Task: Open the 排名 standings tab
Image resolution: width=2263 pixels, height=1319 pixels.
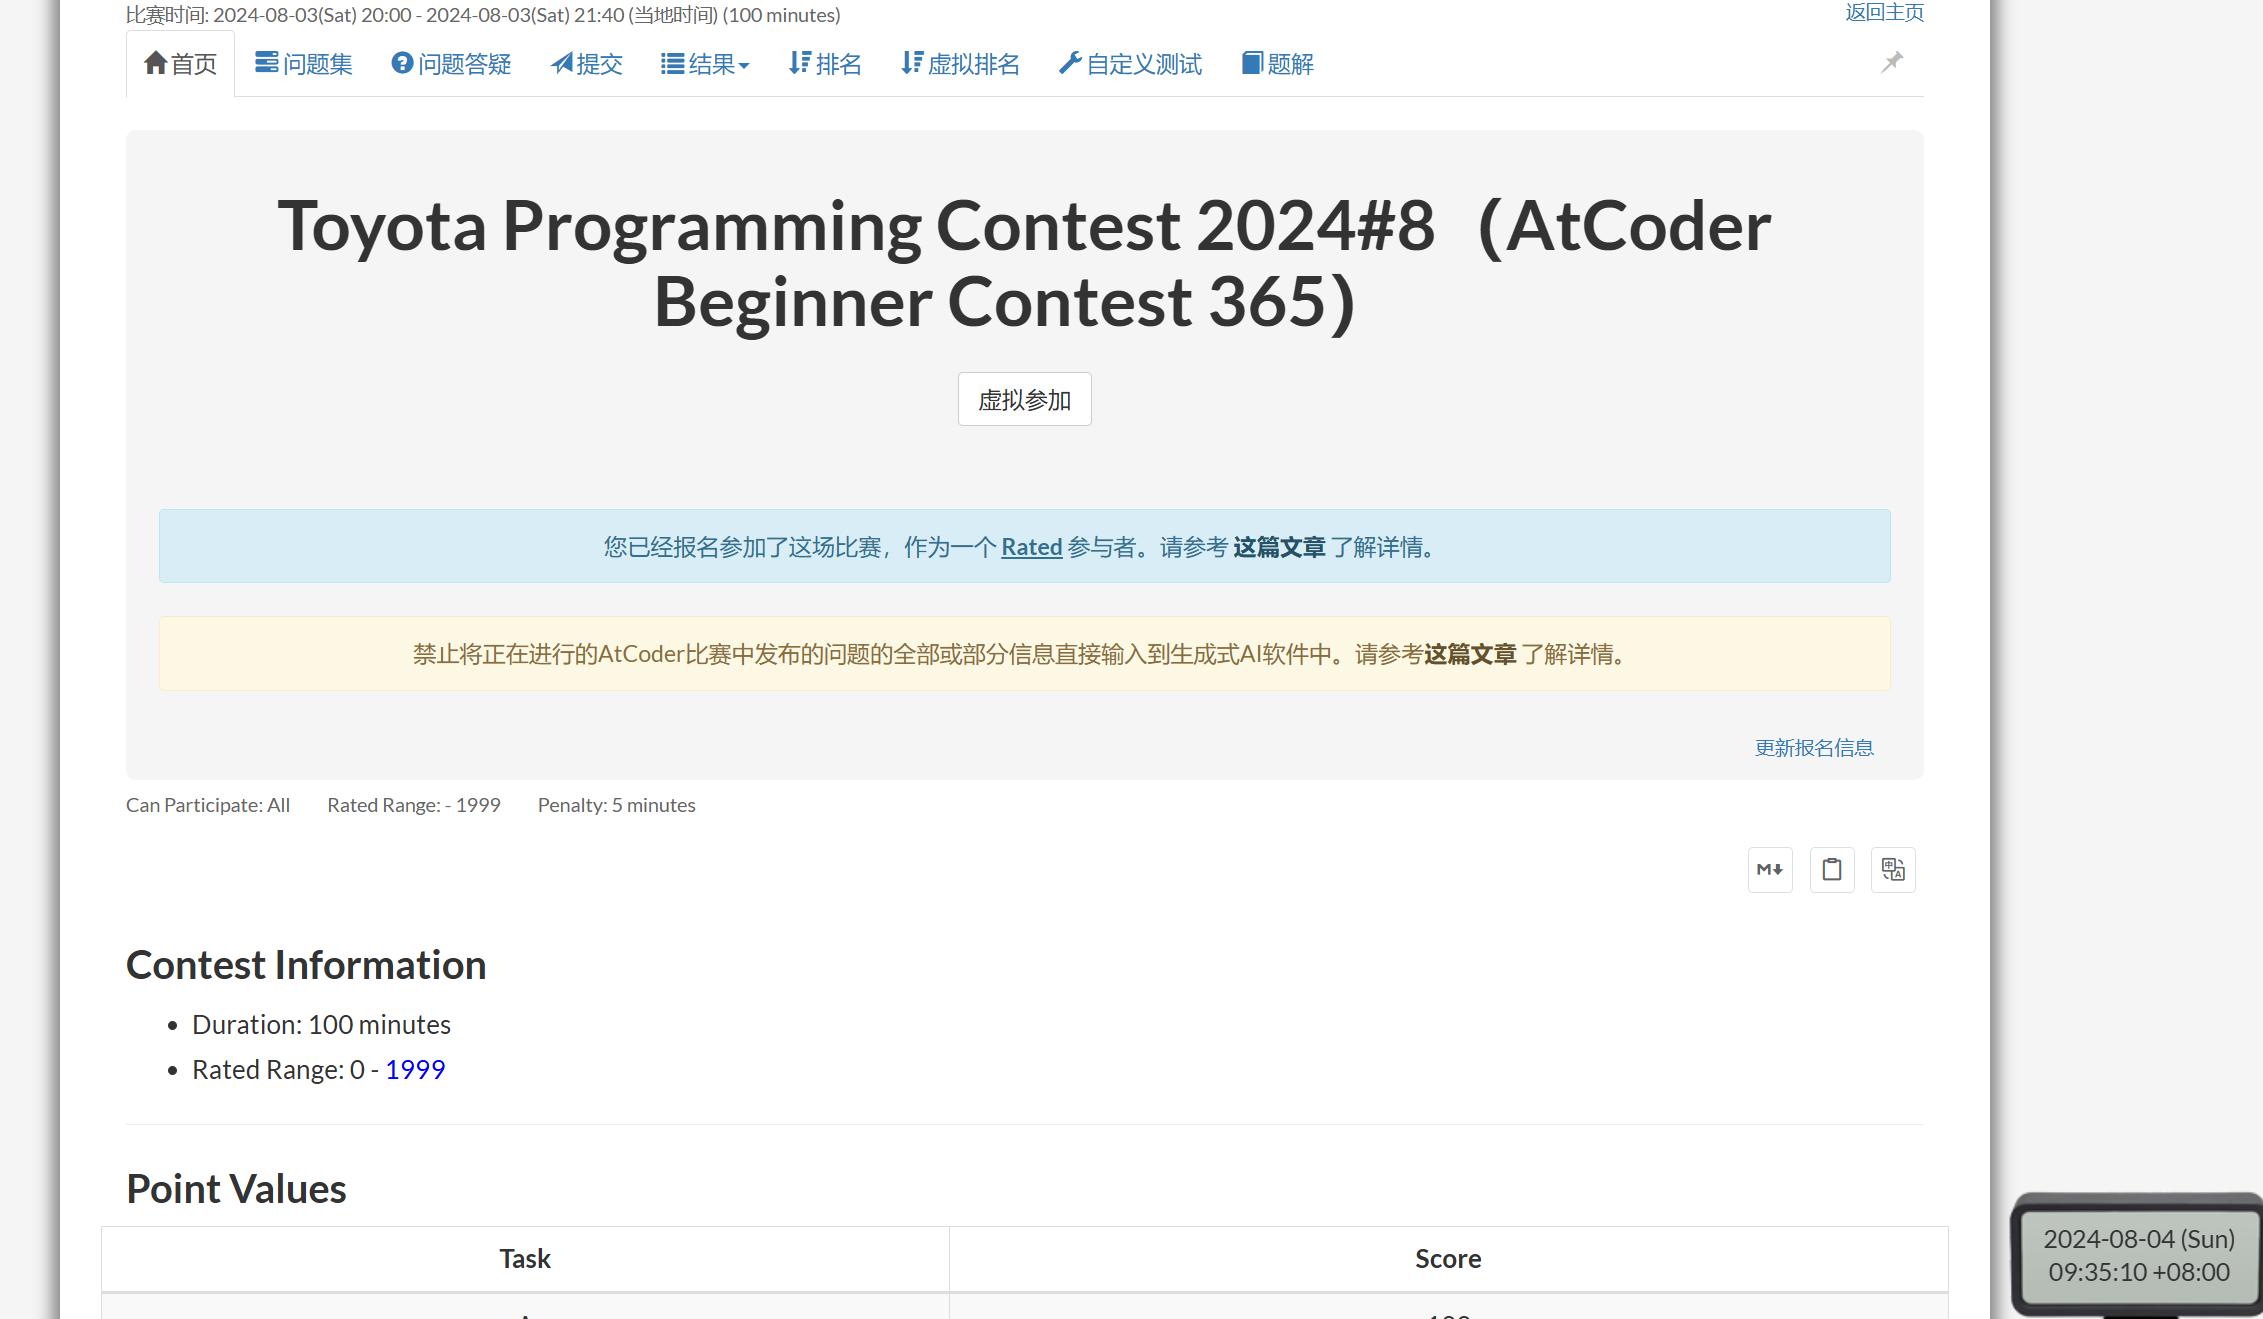Action: point(825,65)
